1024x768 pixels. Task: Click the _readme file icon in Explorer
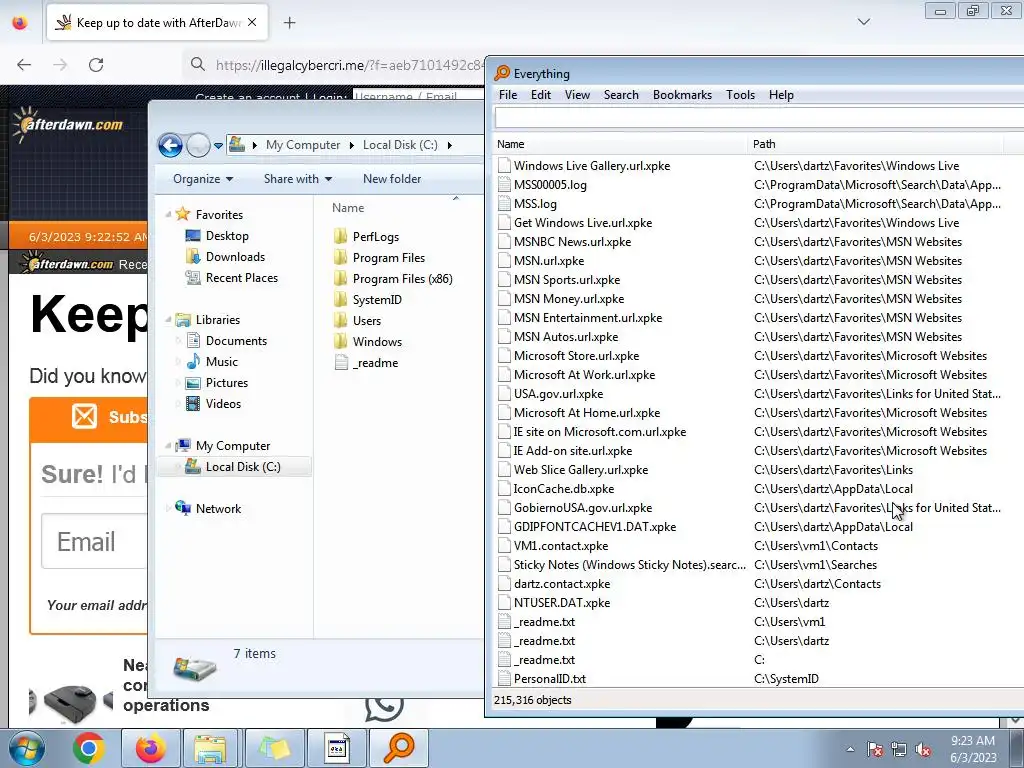341,362
